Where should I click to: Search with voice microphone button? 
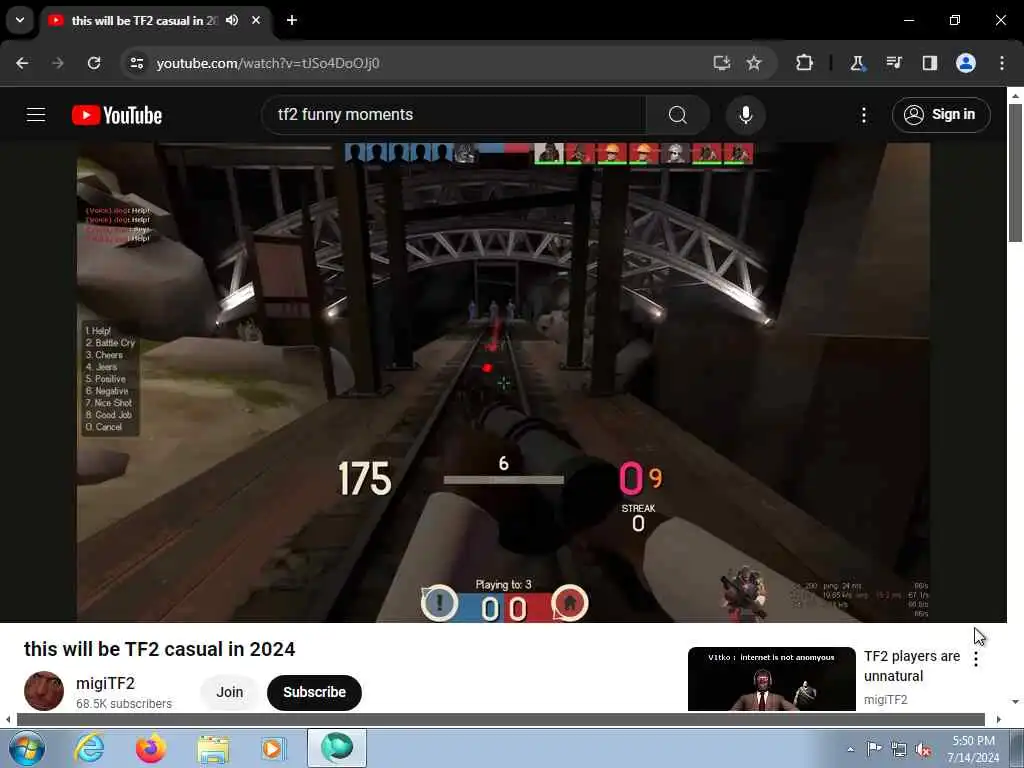tap(746, 115)
